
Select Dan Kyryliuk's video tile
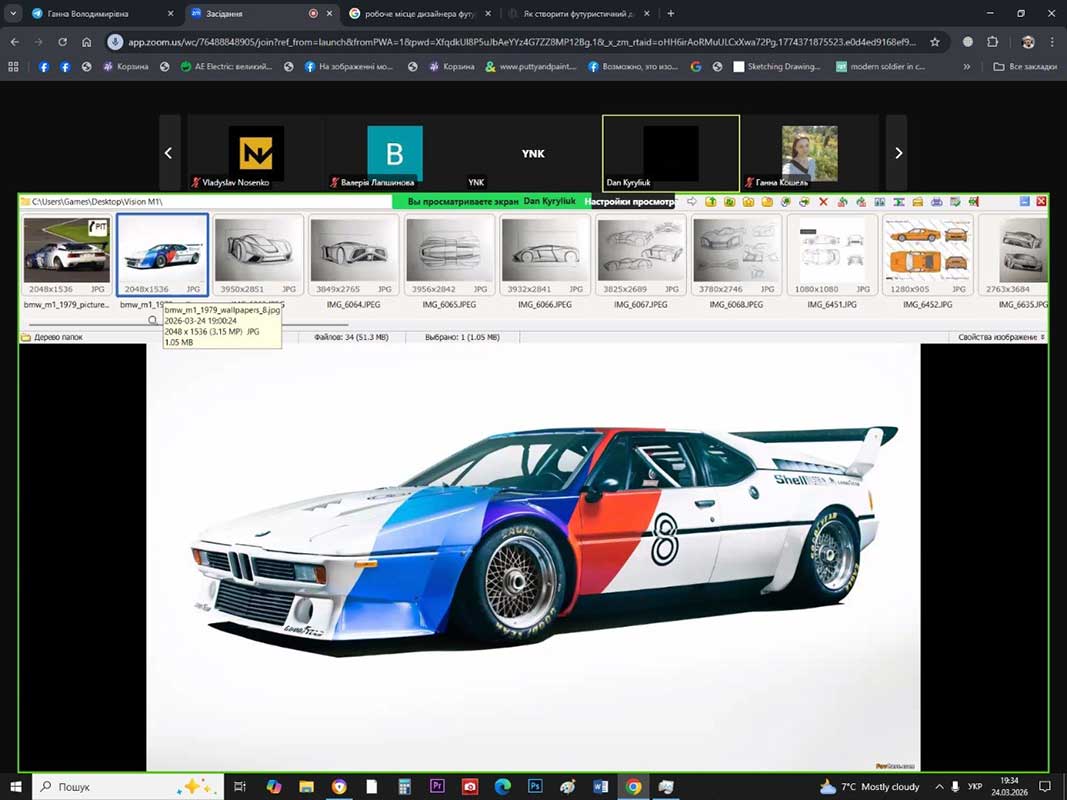pyautogui.click(x=671, y=152)
